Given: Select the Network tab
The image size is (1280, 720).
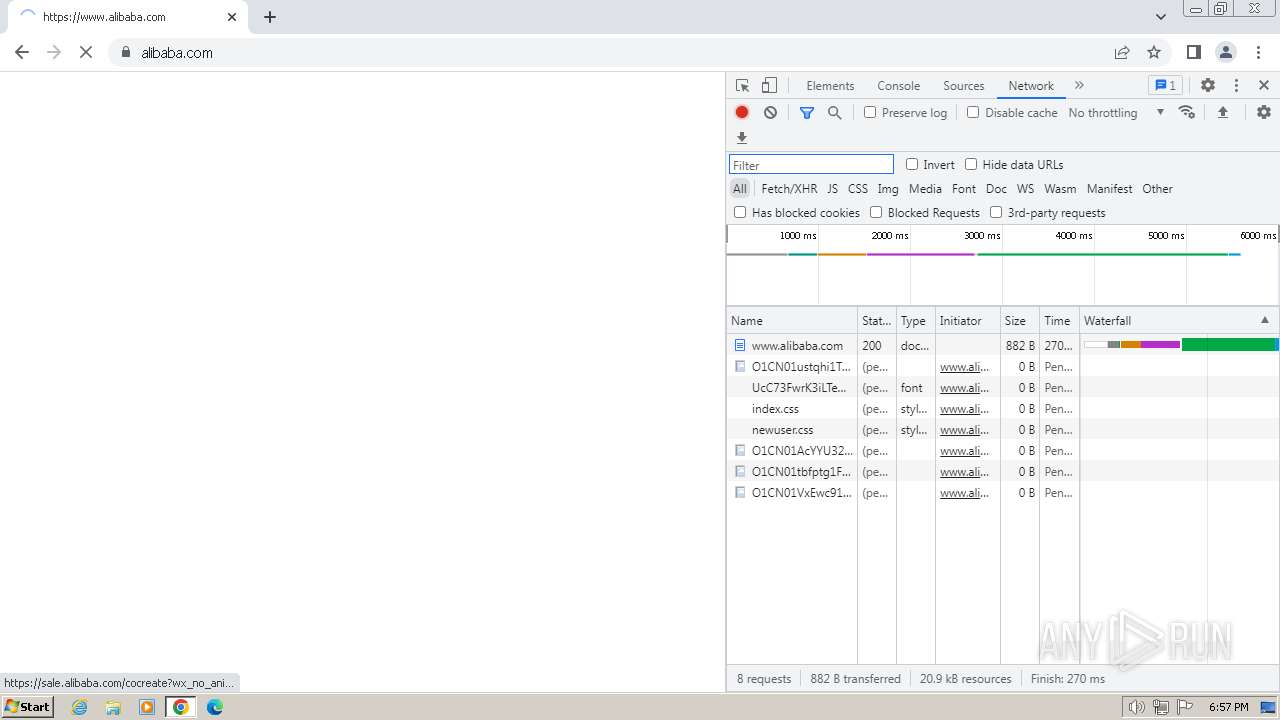Looking at the screenshot, I should 1031,86.
